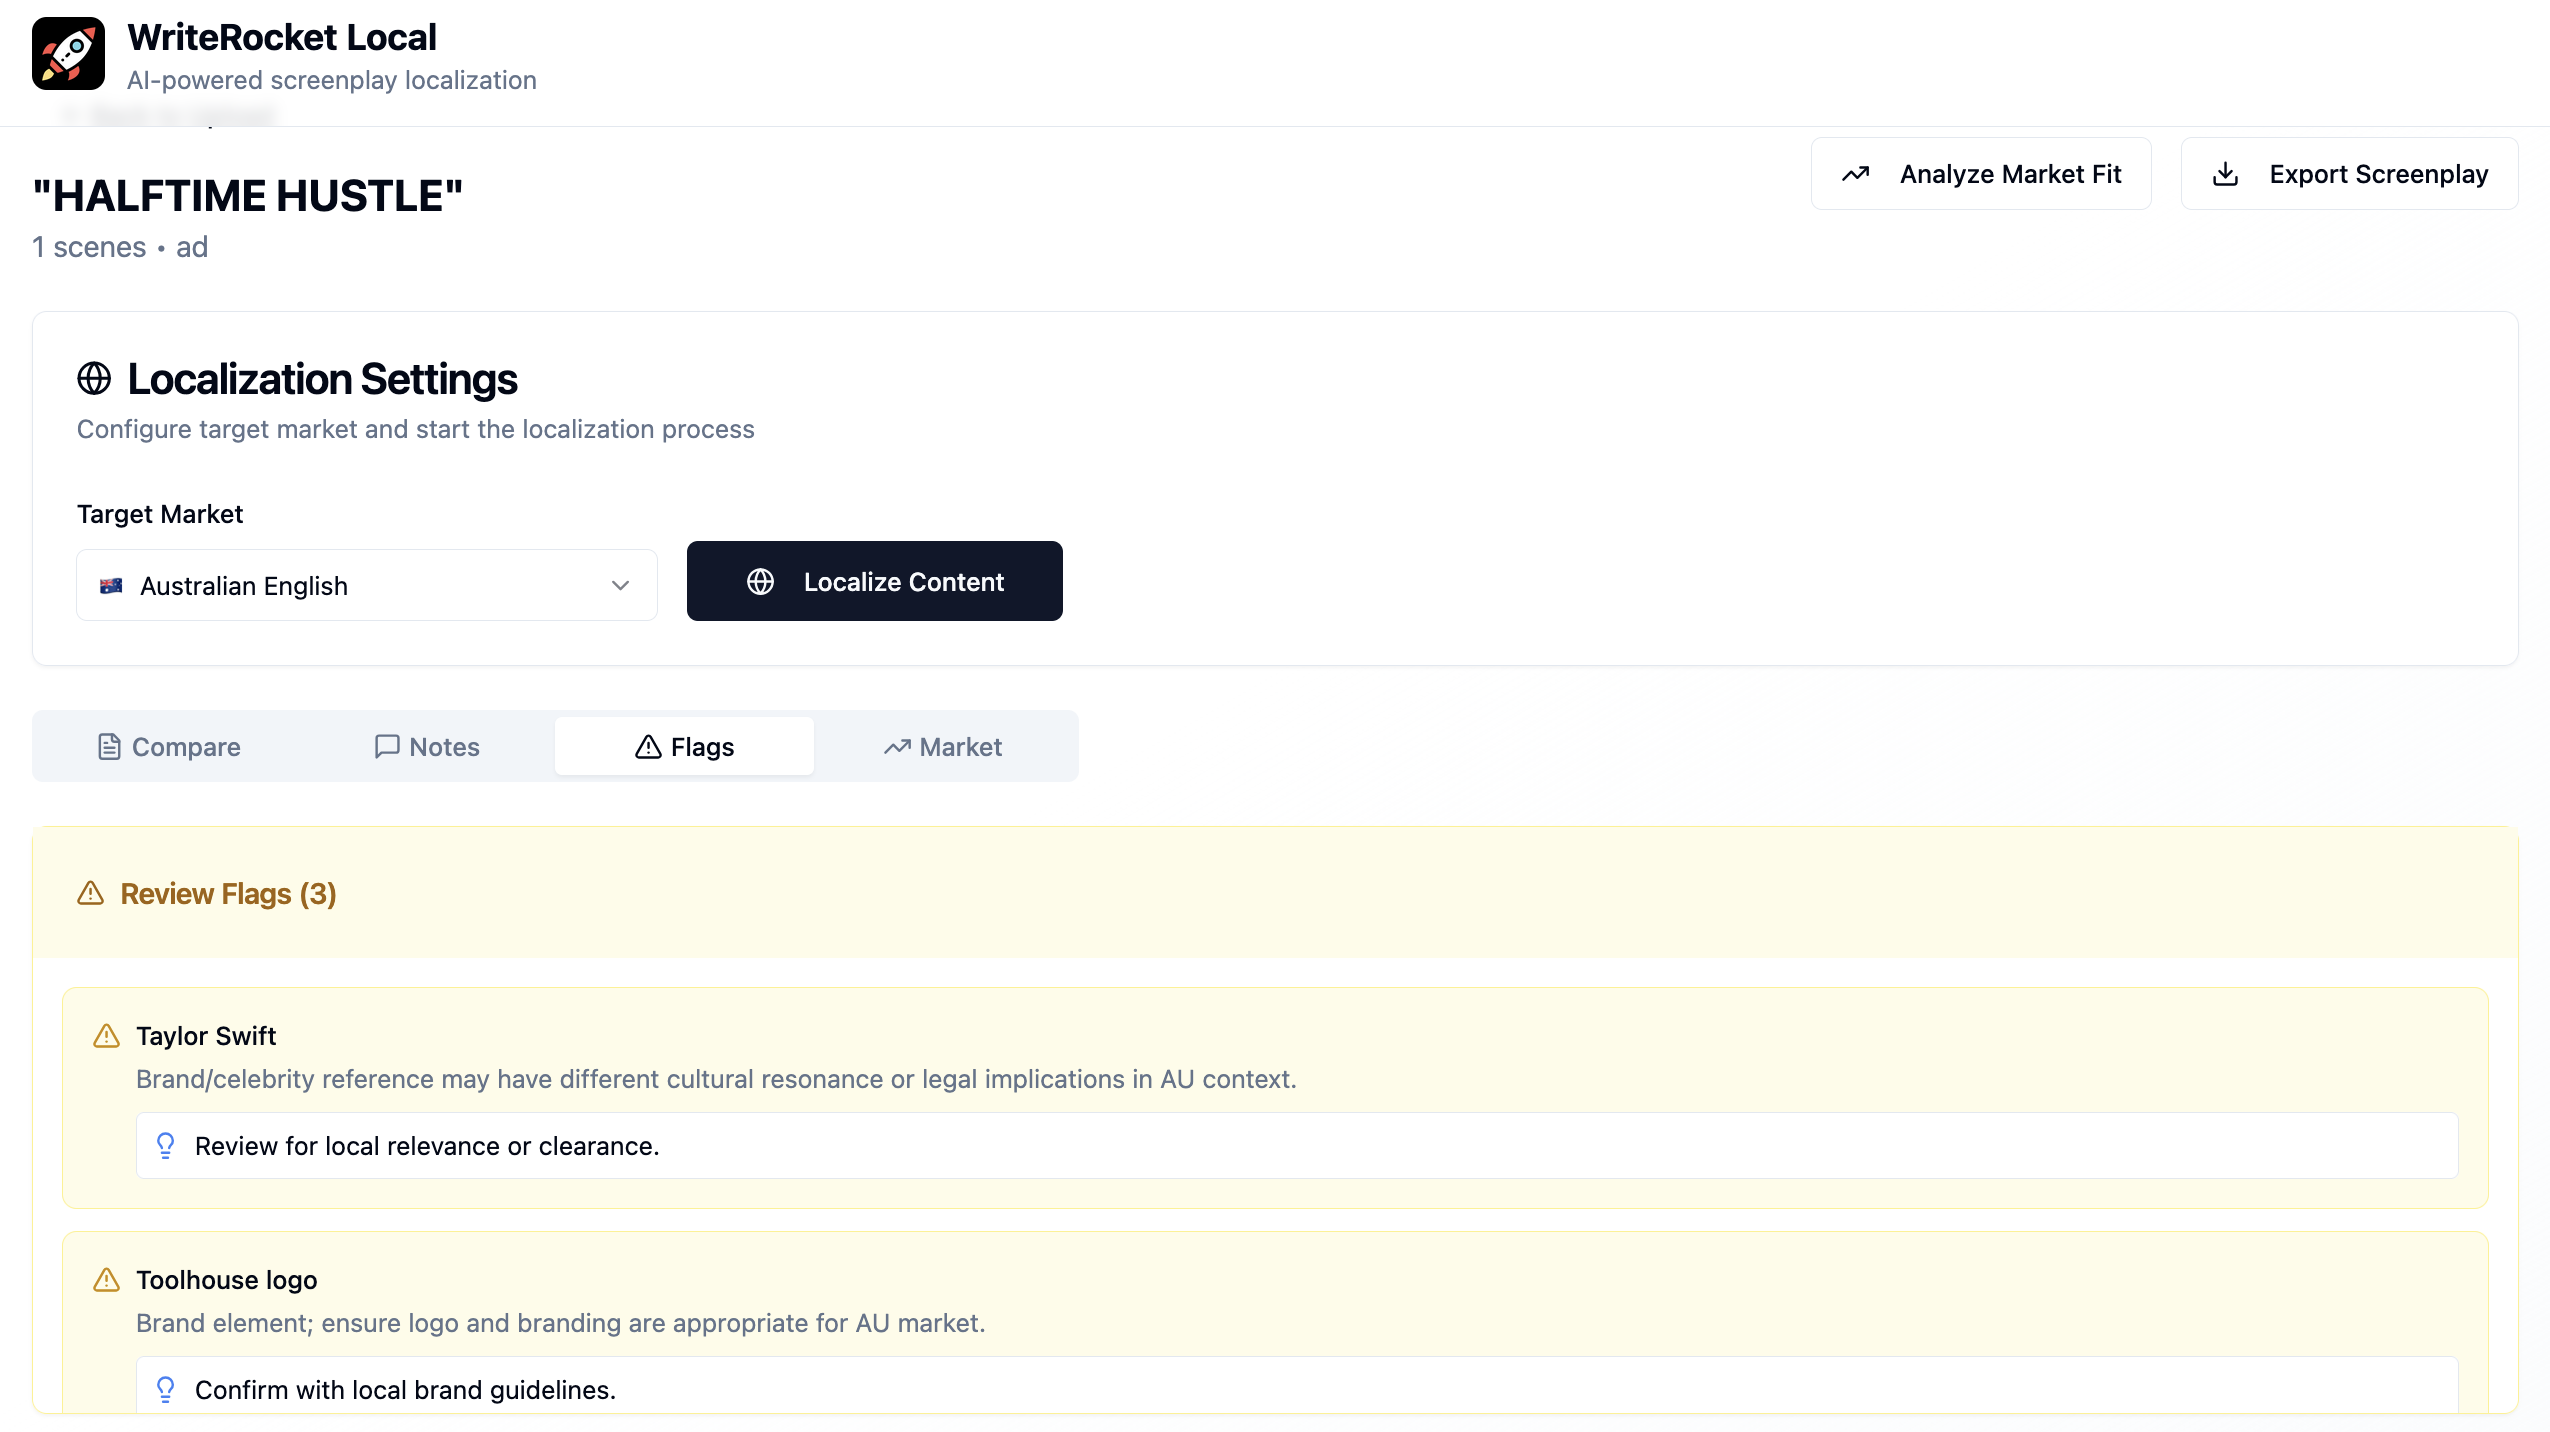2550x1432 pixels.
Task: Click the lightbulb icon in the Taylor Swift suggestion
Action: click(166, 1146)
